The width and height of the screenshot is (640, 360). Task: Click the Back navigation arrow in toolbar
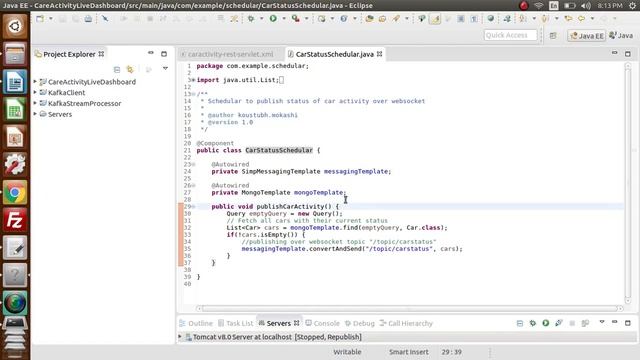tap(581, 19)
